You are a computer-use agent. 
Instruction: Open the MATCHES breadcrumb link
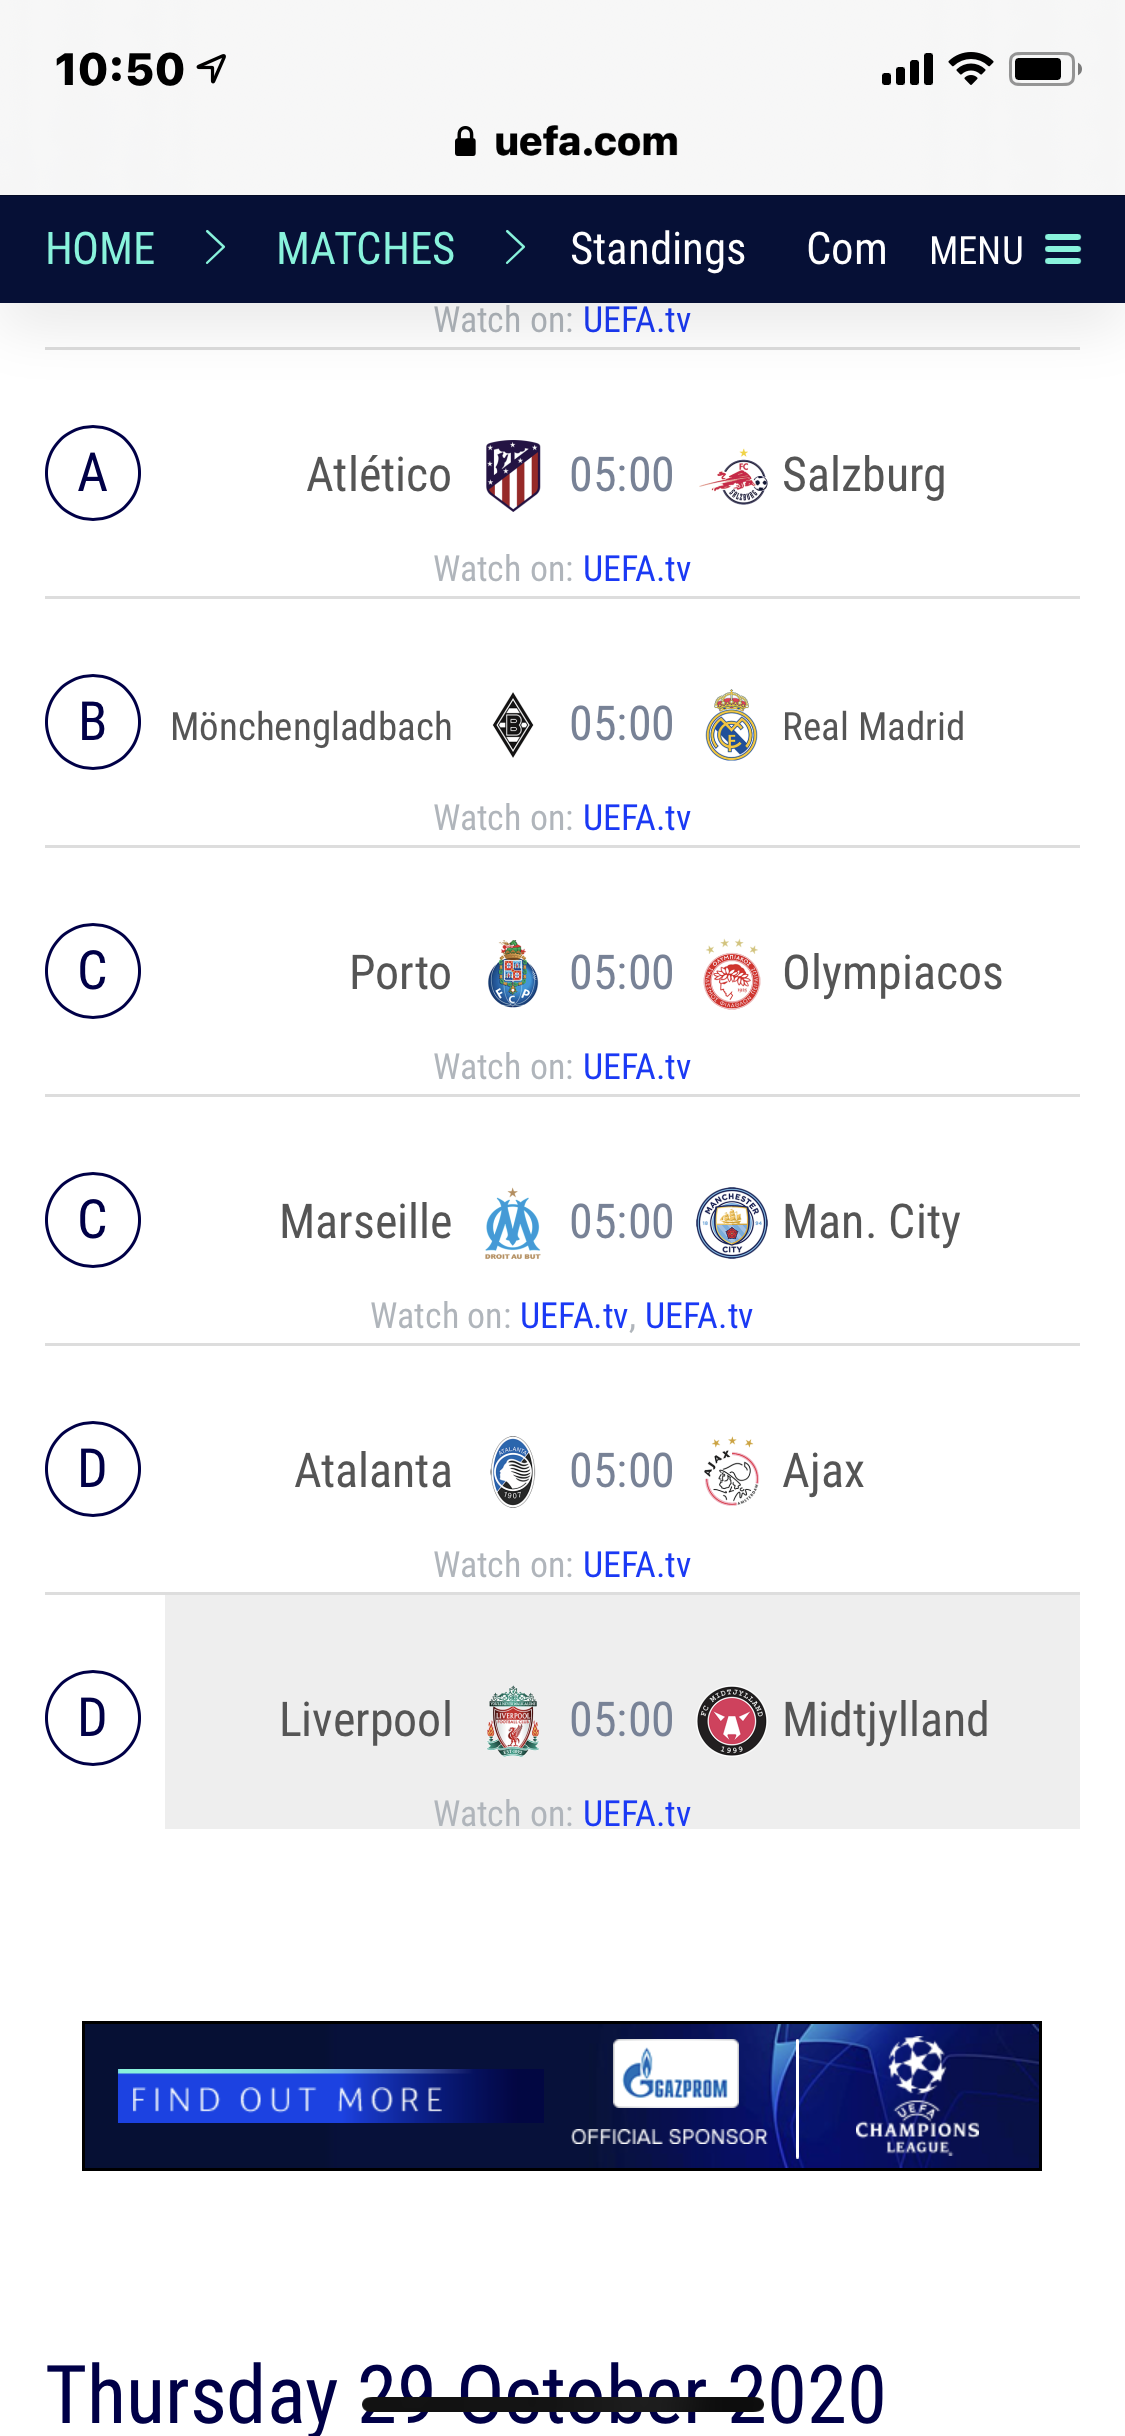pyautogui.click(x=365, y=249)
